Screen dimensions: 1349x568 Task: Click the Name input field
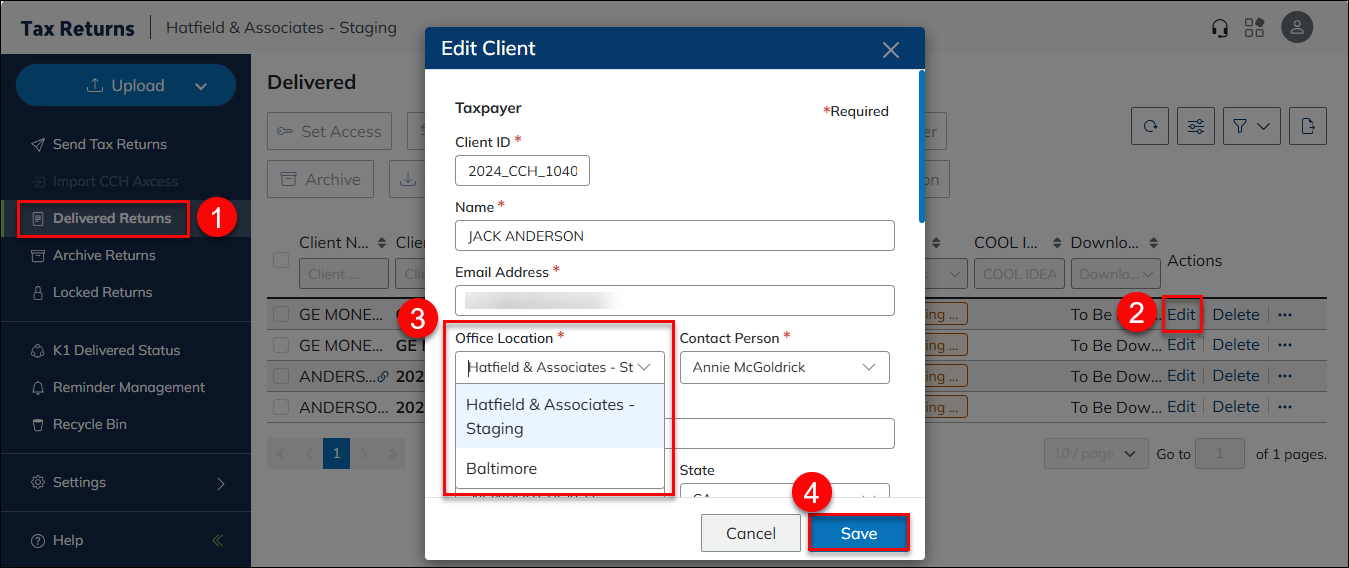[674, 236]
